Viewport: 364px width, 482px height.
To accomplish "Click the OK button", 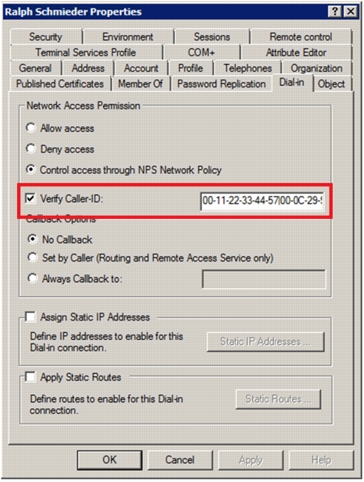I will click(x=110, y=460).
